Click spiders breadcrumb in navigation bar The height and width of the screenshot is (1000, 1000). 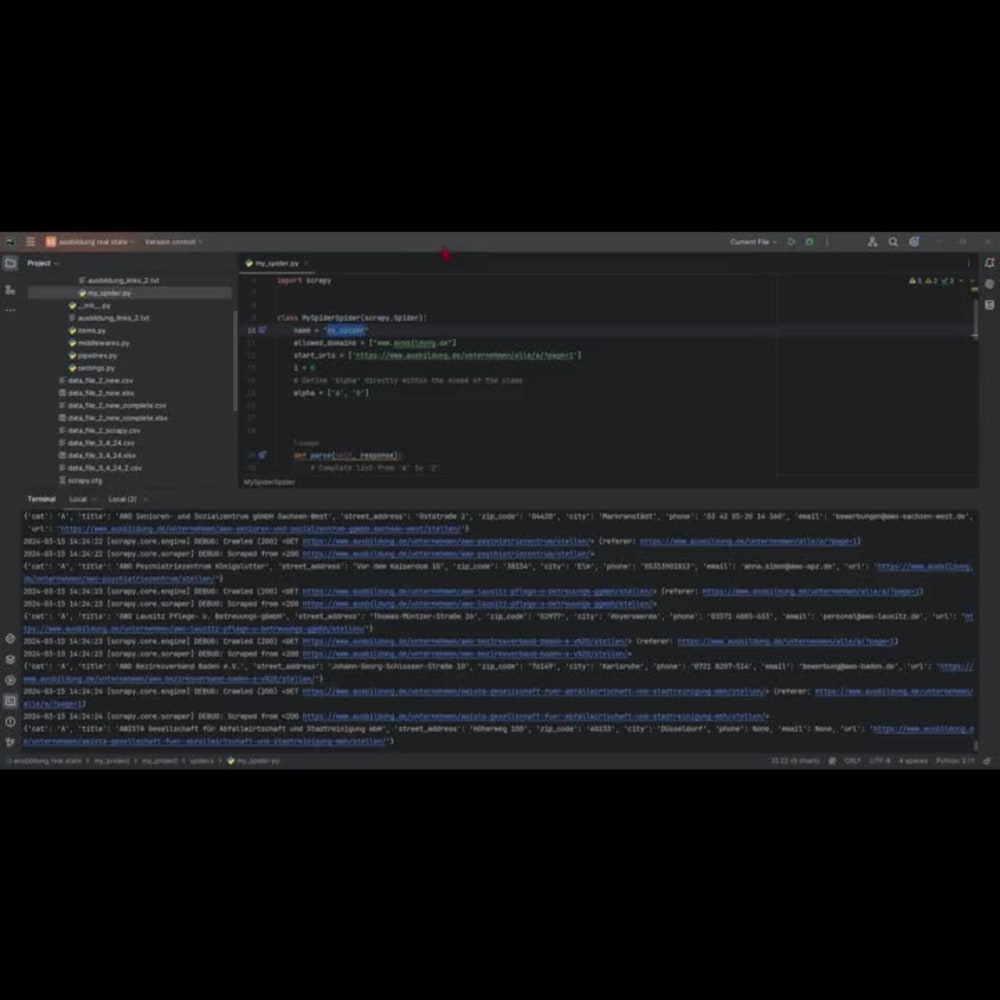pyautogui.click(x=202, y=761)
